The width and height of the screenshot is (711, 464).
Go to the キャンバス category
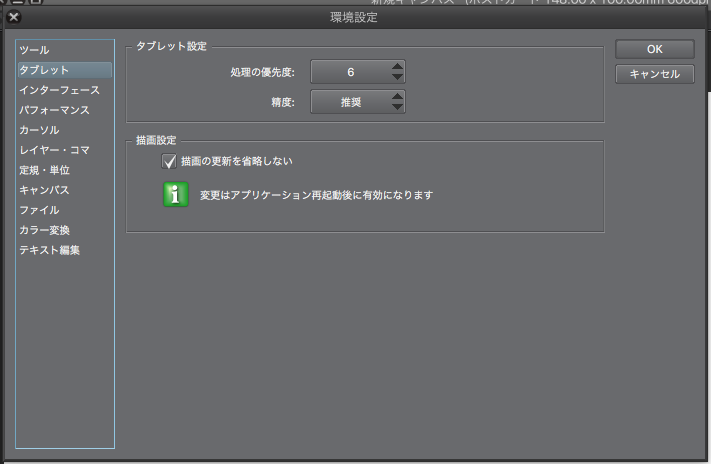tap(64, 190)
